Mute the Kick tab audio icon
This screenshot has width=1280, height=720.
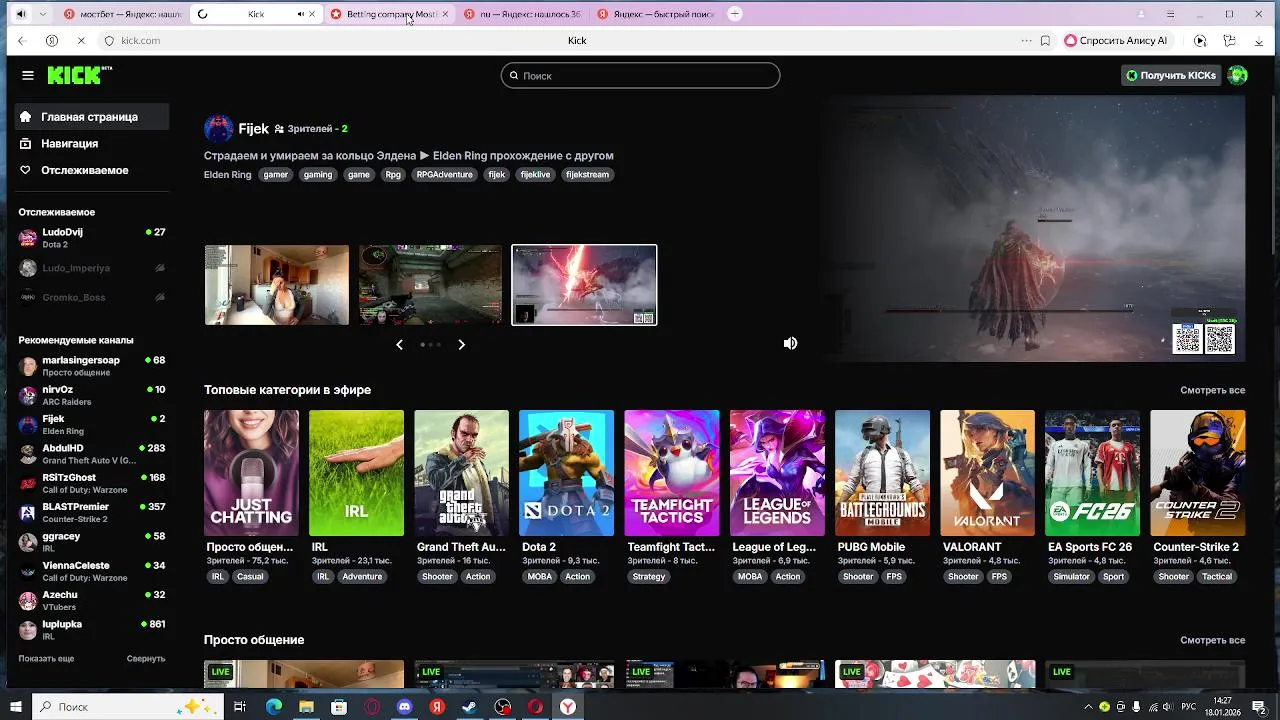click(301, 14)
